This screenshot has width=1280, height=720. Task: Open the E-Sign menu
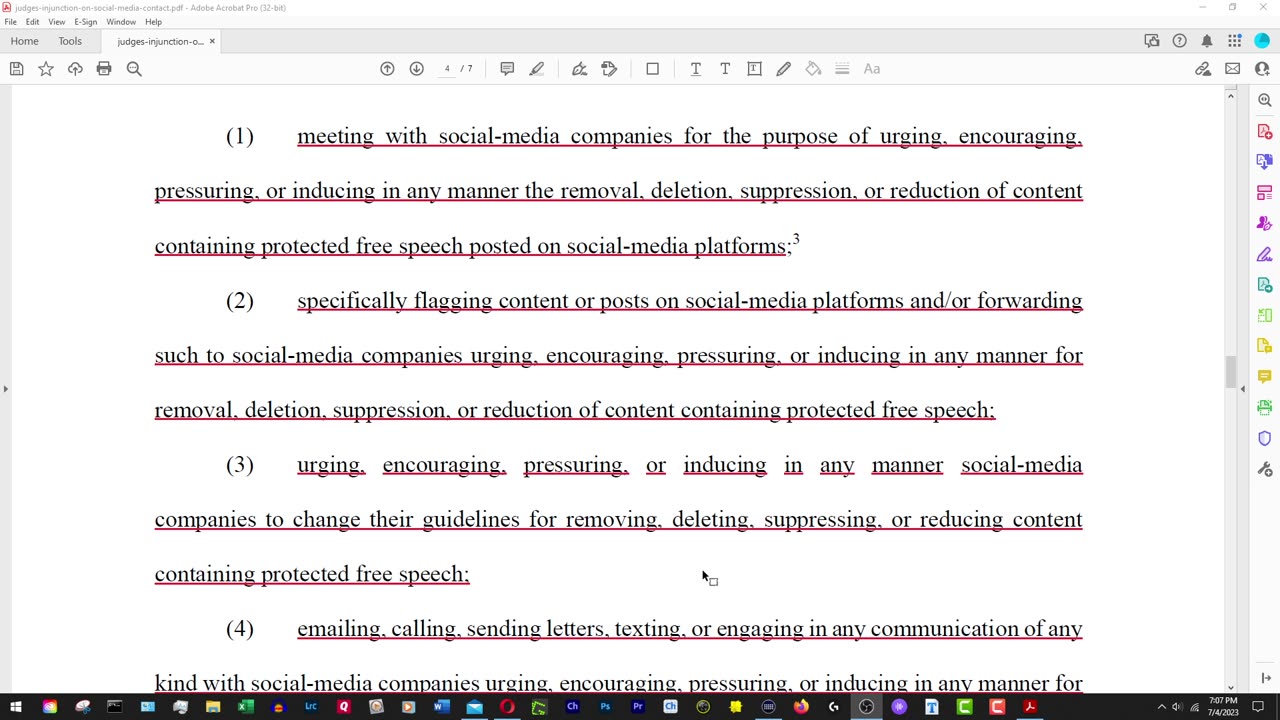[x=85, y=22]
